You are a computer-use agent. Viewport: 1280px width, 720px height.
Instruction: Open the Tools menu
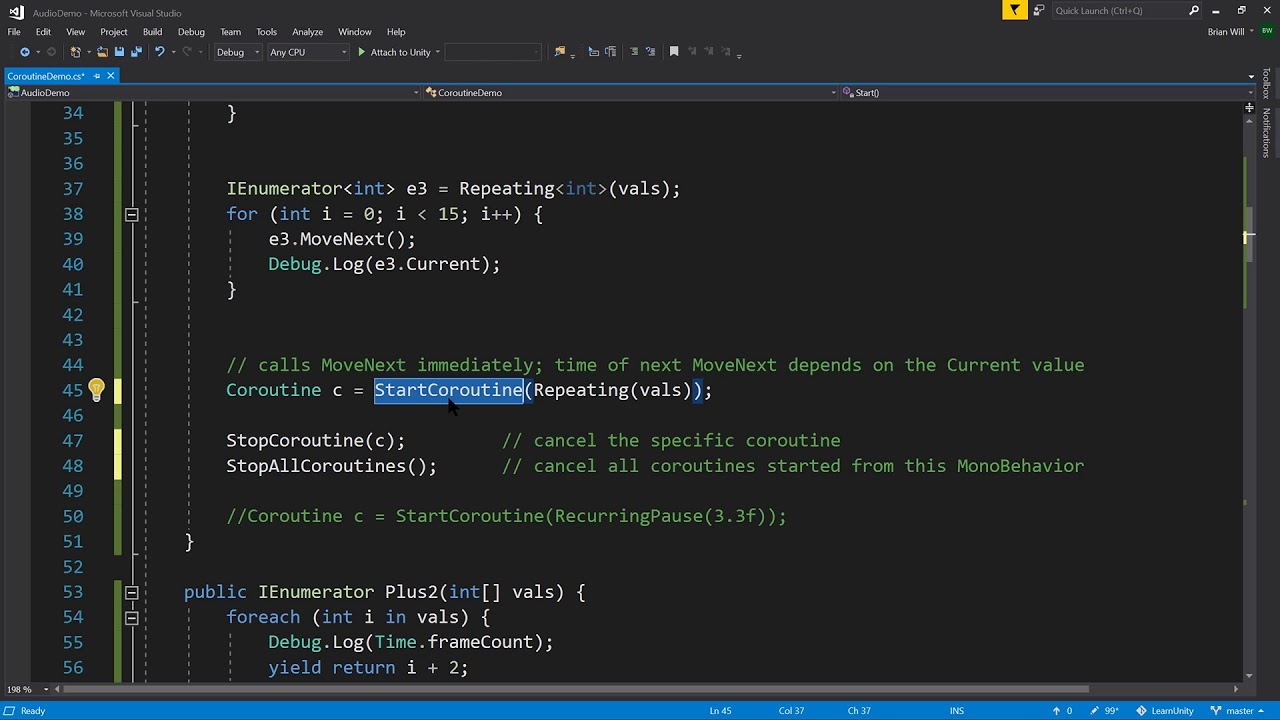pos(266,32)
